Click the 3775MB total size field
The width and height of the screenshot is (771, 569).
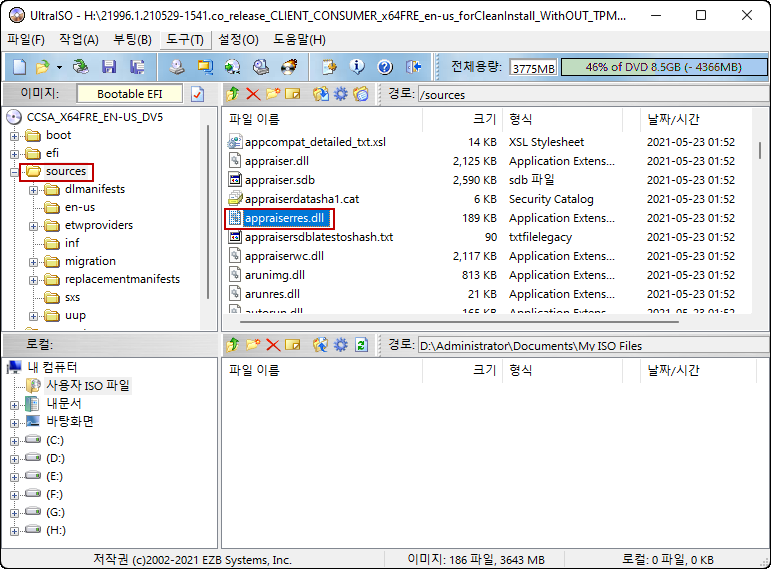pyautogui.click(x=533, y=68)
